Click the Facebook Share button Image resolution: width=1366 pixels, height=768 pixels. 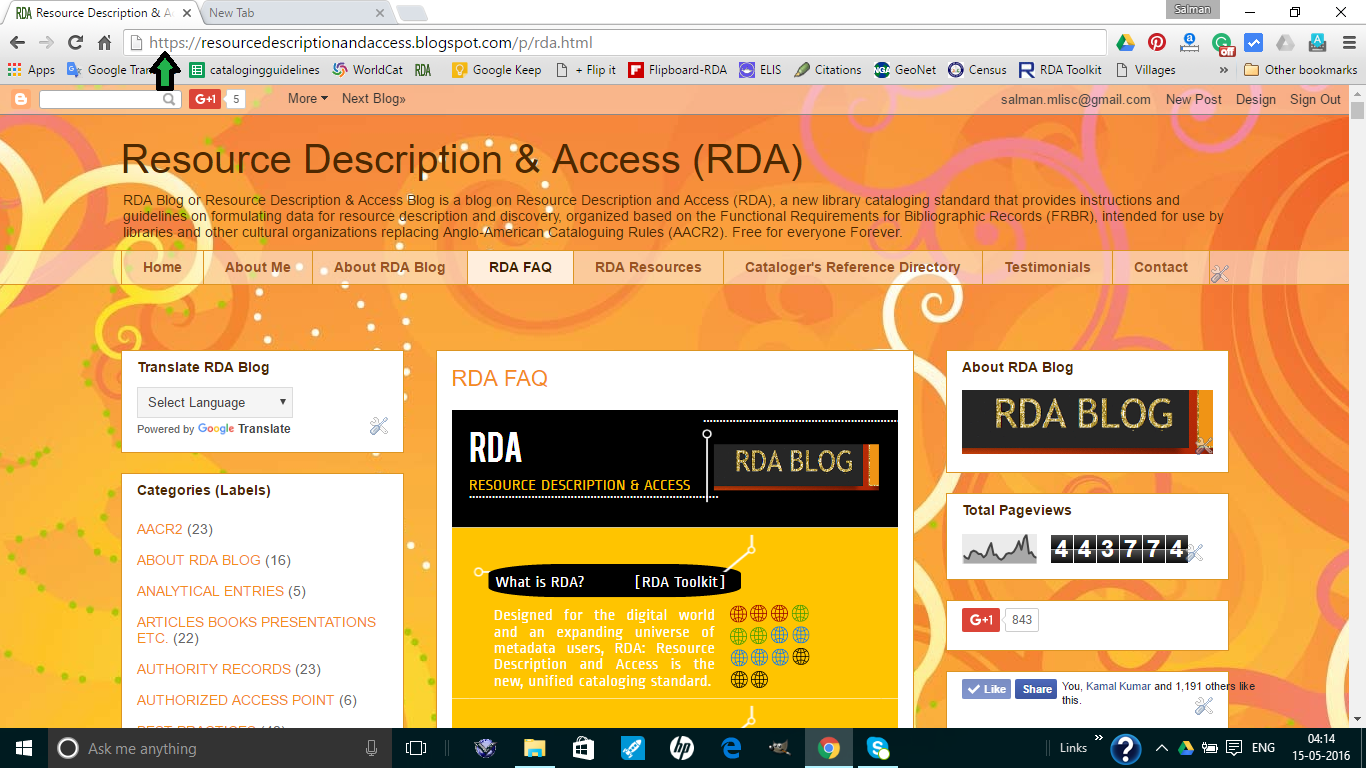click(x=1035, y=689)
